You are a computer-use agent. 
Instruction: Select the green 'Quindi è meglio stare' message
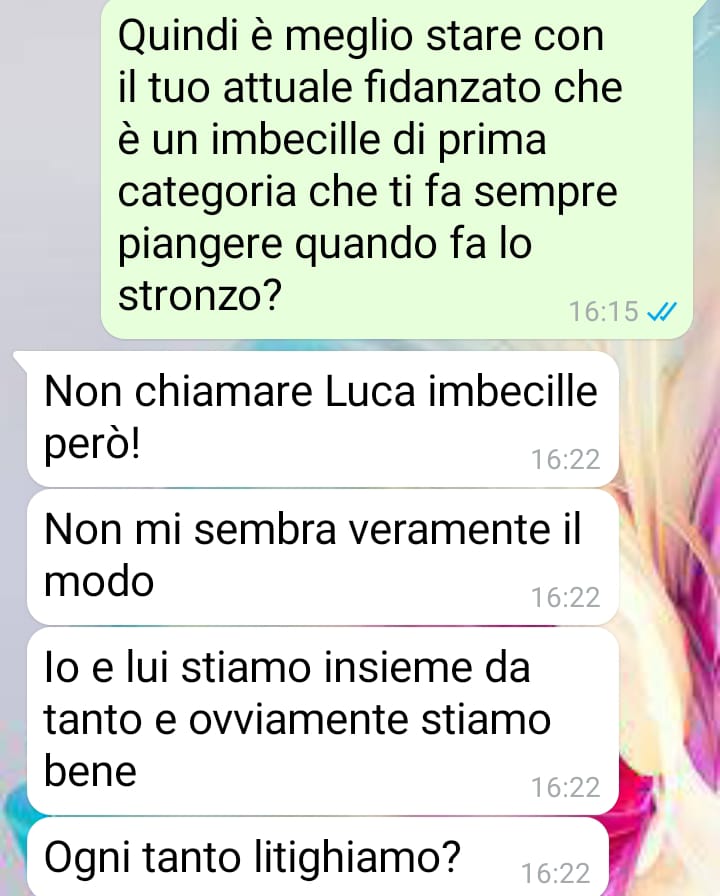click(397, 168)
